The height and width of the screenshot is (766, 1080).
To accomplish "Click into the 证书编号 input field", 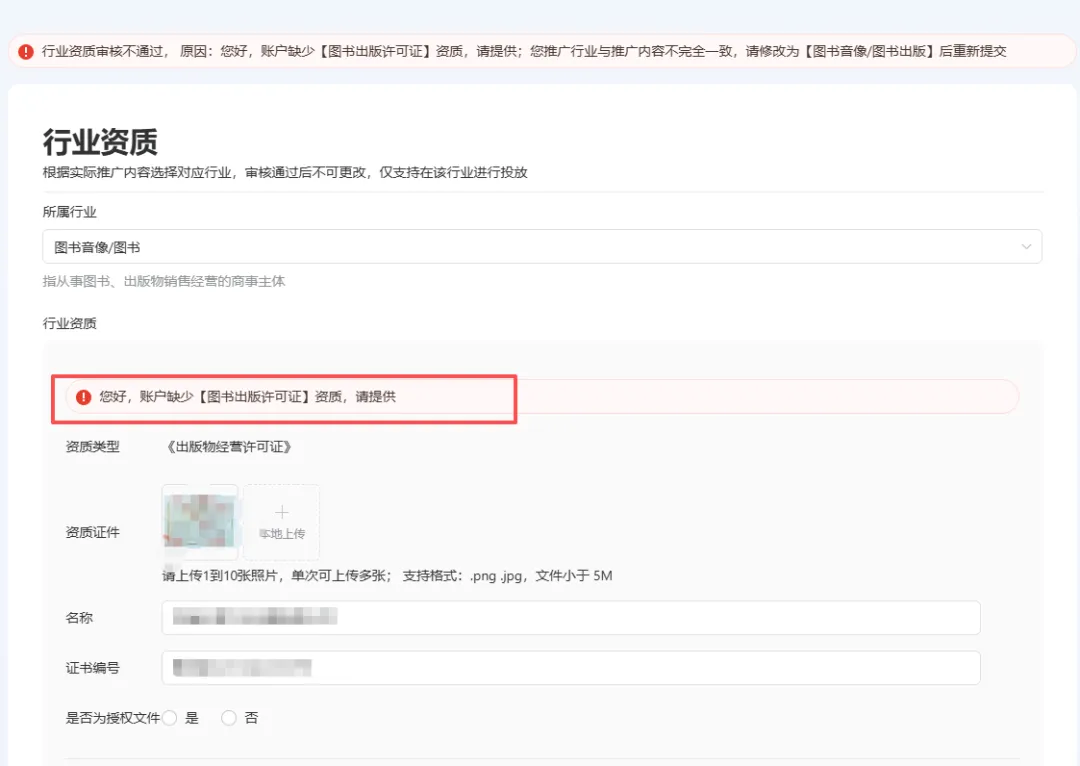I will pyautogui.click(x=571, y=667).
